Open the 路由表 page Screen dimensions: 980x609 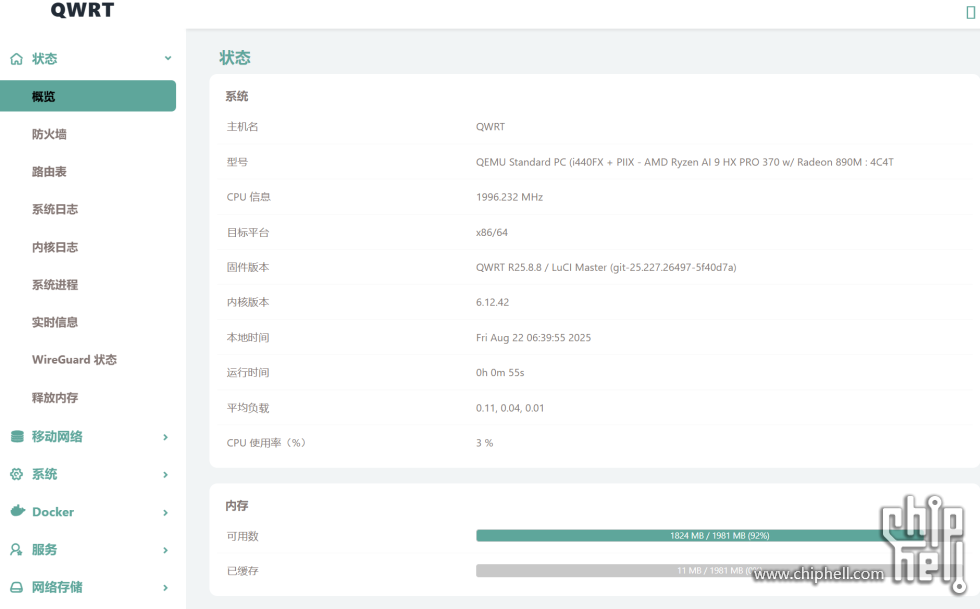pos(49,171)
